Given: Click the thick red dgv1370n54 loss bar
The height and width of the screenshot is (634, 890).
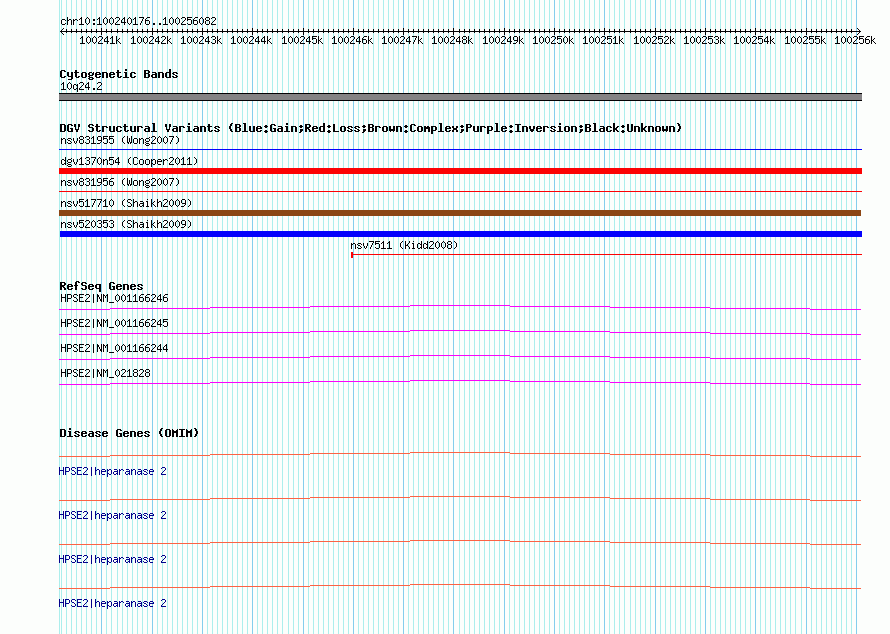Looking at the screenshot, I should point(460,171).
